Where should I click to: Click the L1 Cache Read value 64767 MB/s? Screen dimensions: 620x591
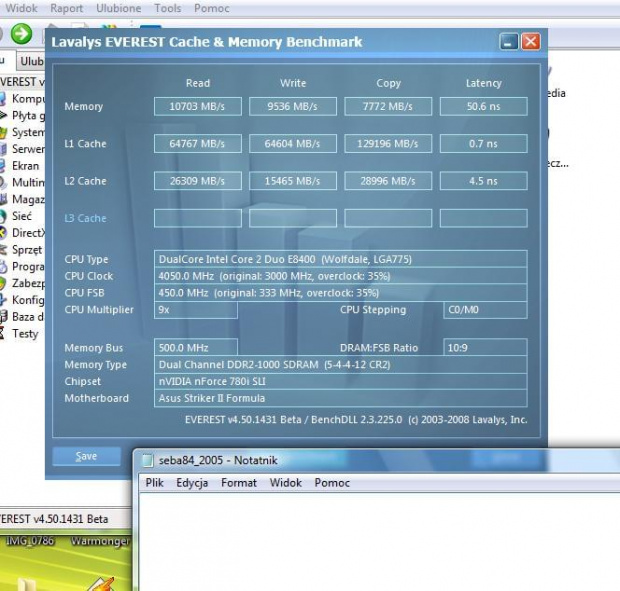pyautogui.click(x=198, y=144)
